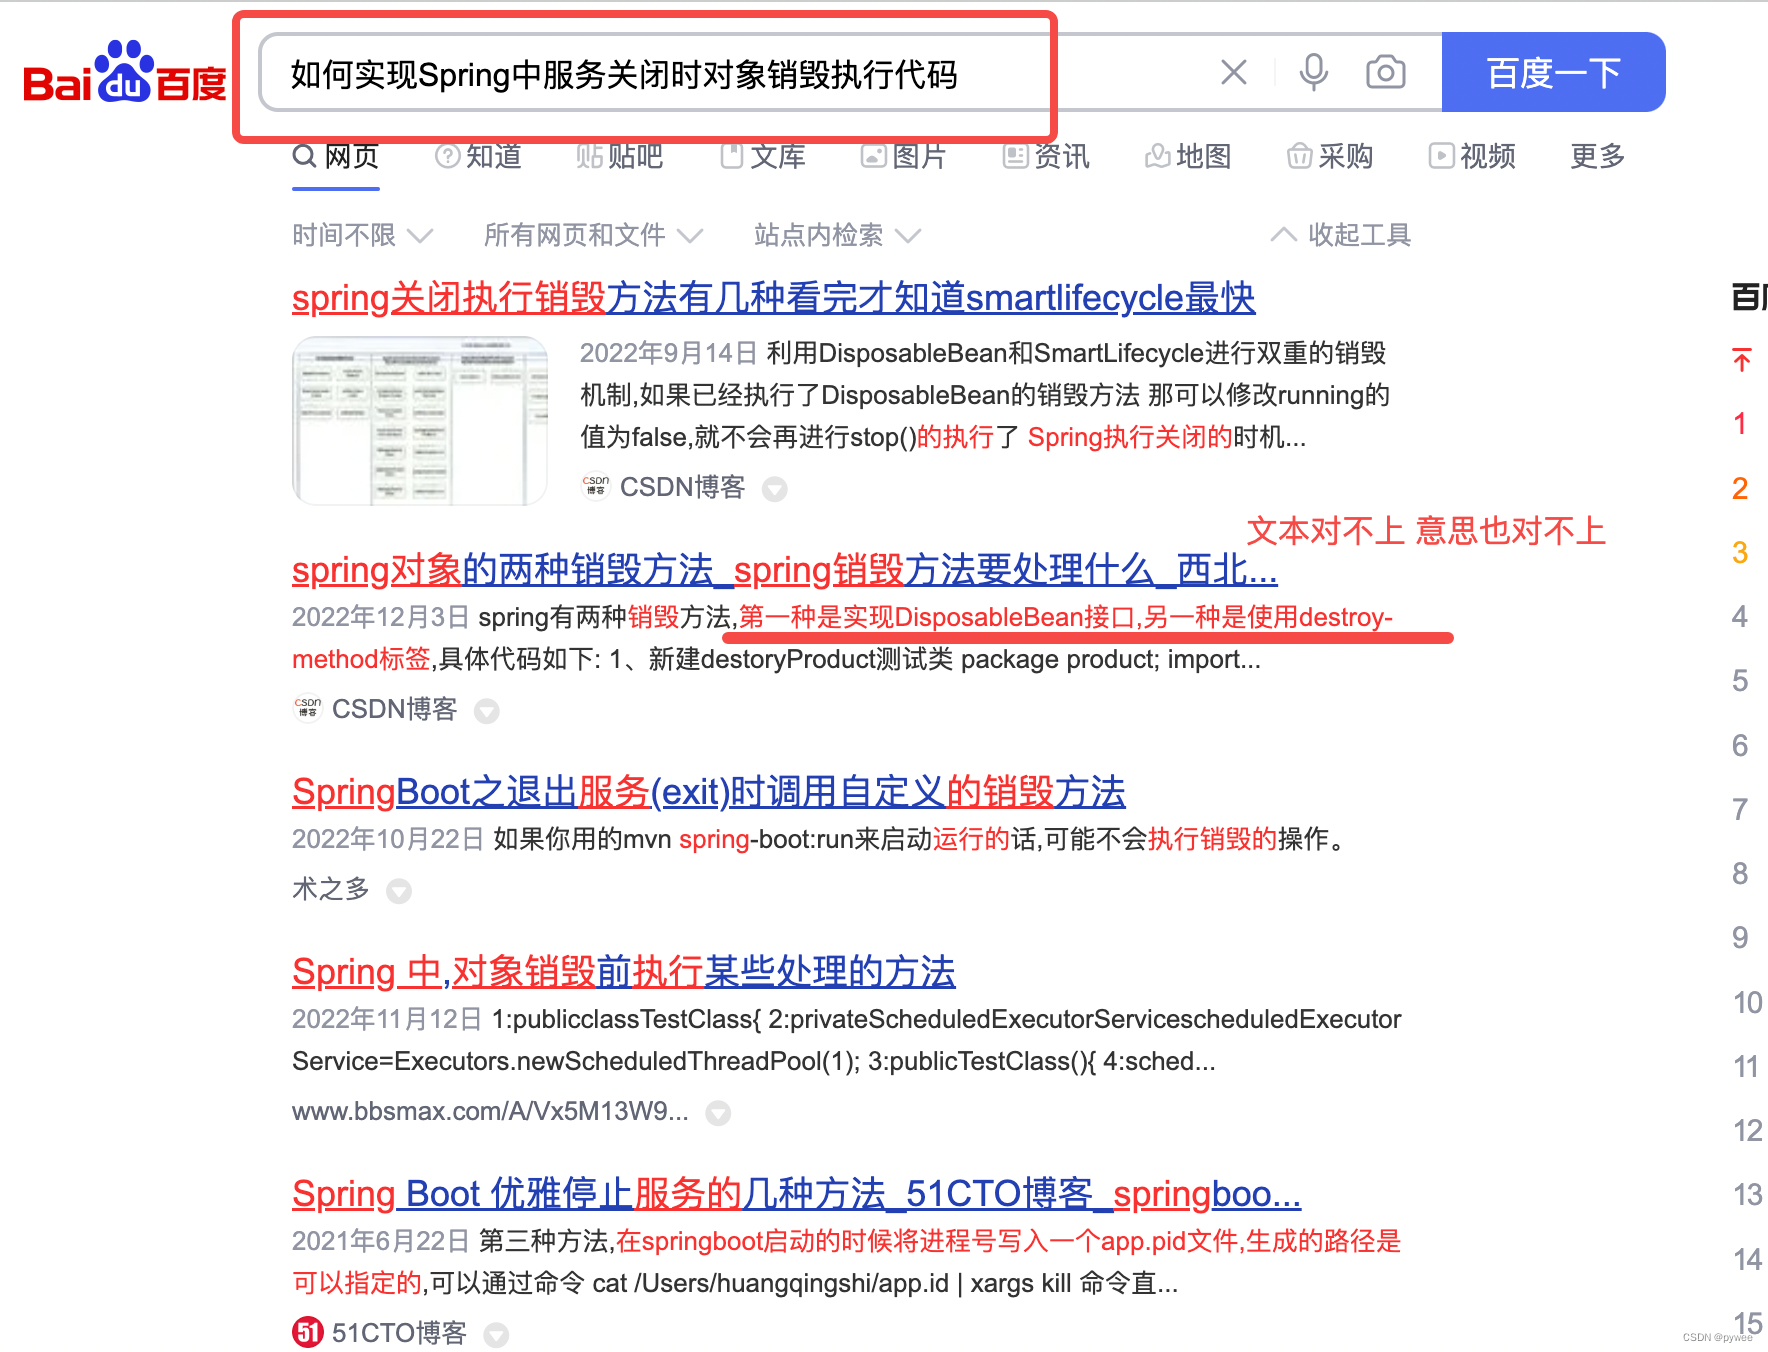The image size is (1768, 1352).
Task: Click the www.bbsmax.com source URL
Action: click(490, 1111)
